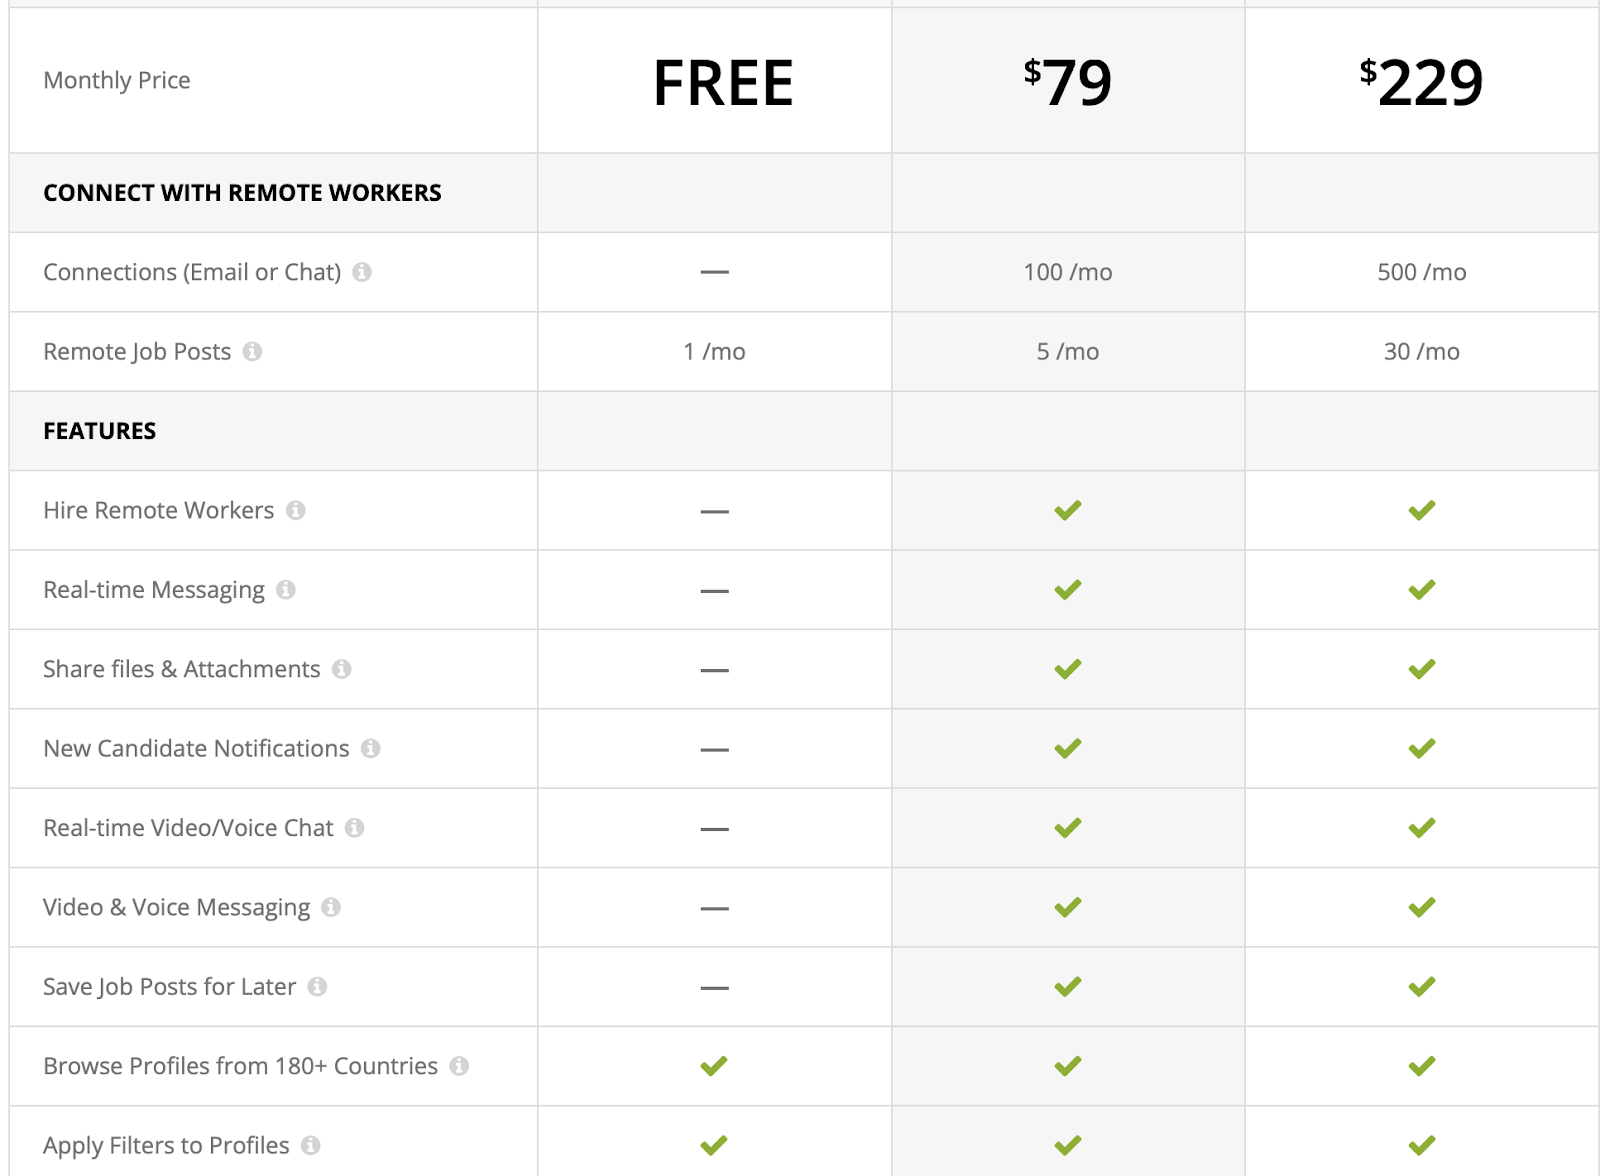The image size is (1600, 1176).
Task: Click the 30 /mo remote job posts value
Action: tap(1421, 351)
